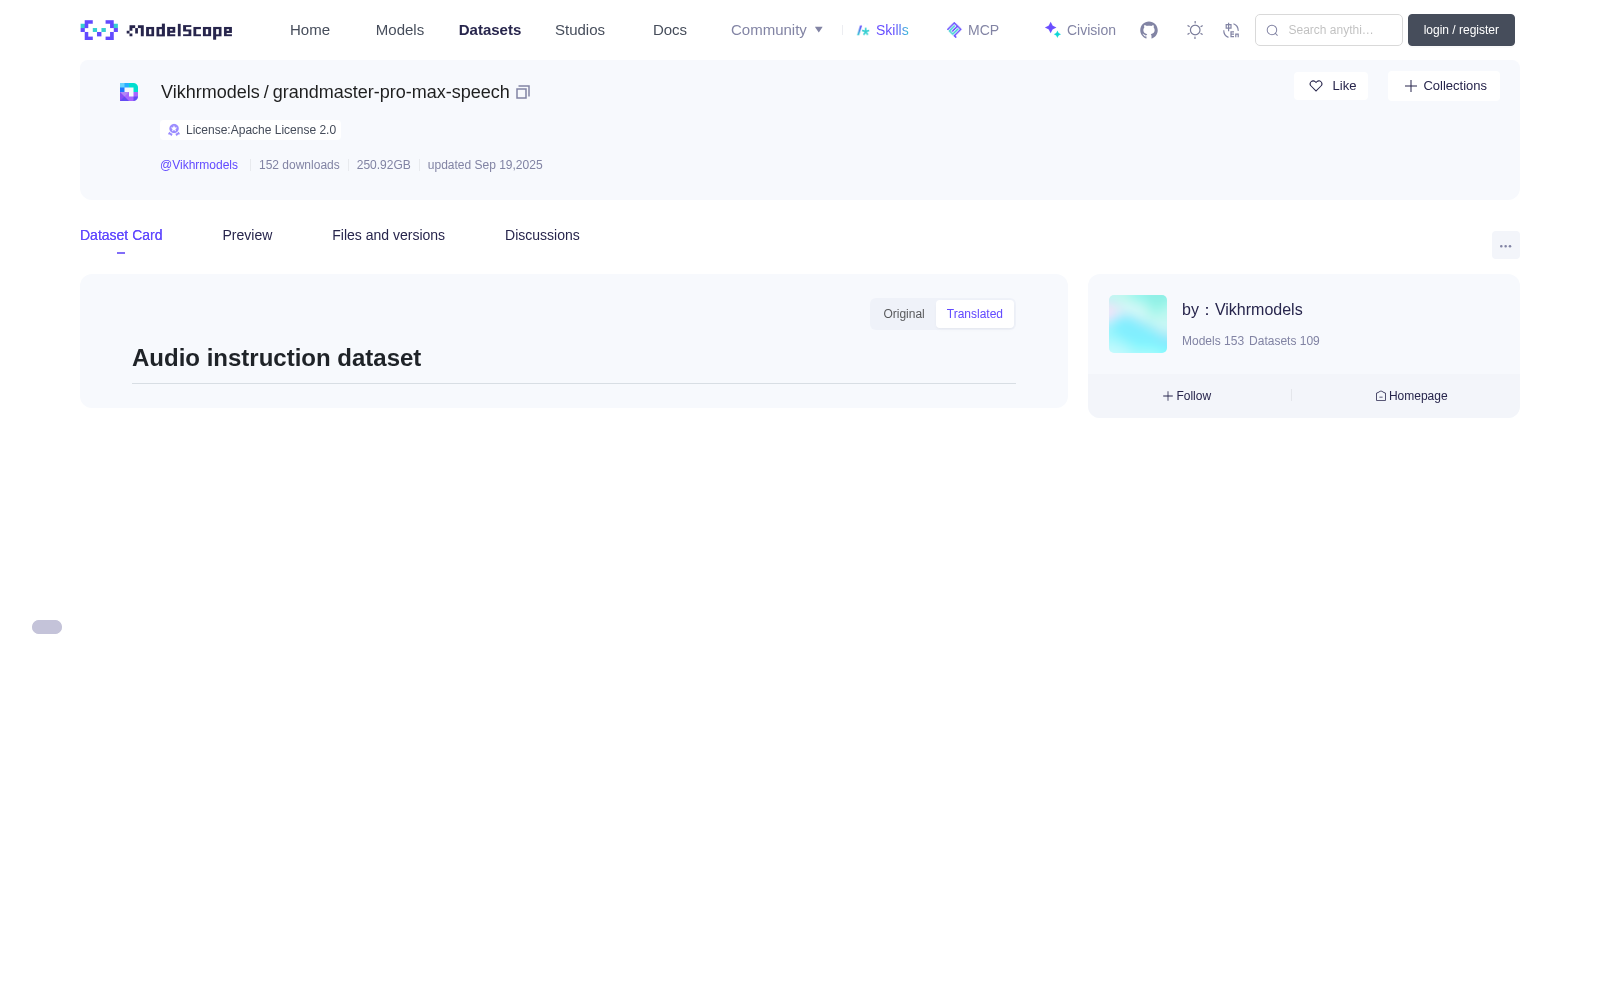
Task: Go to the Studios nav item
Action: click(x=580, y=30)
